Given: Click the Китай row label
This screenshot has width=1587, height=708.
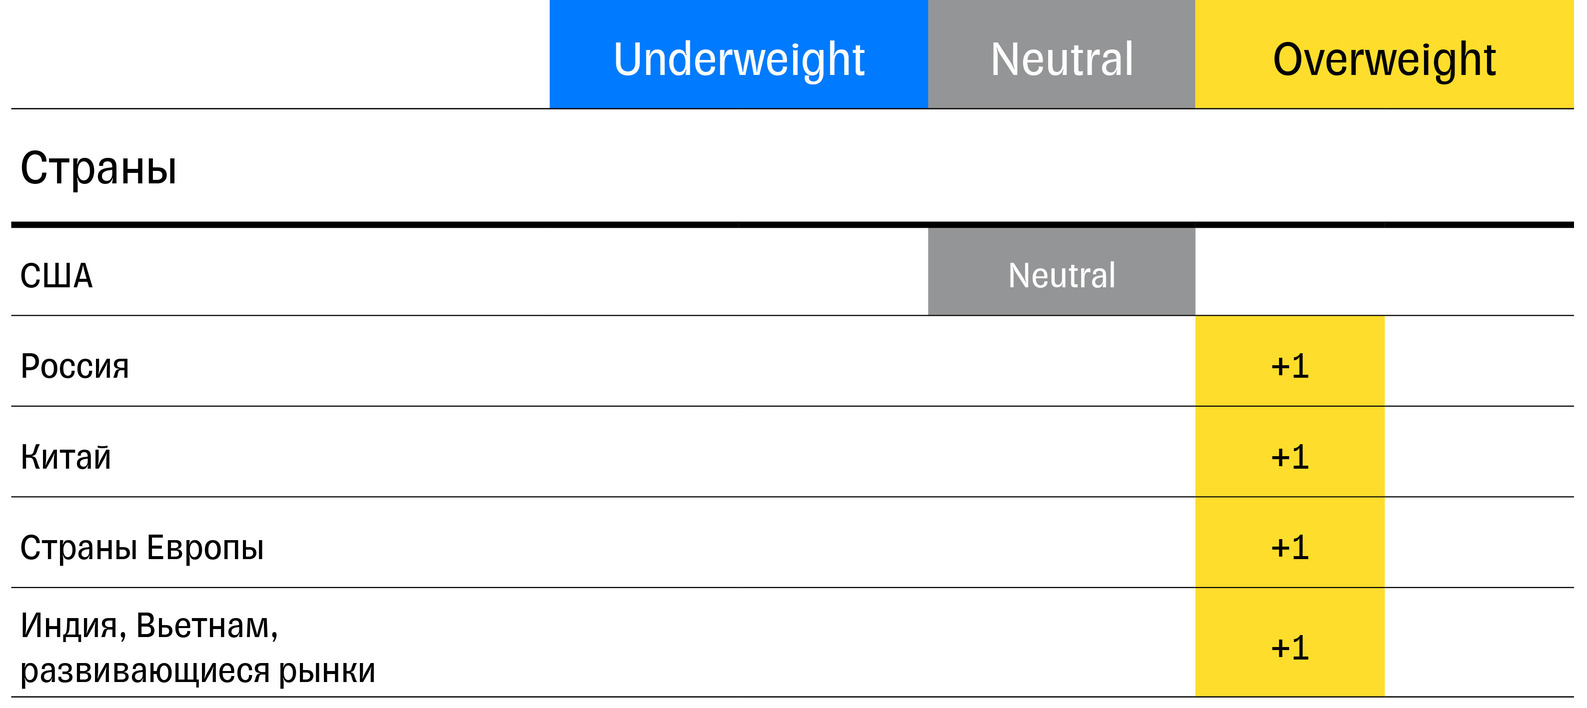Looking at the screenshot, I should [66, 457].
